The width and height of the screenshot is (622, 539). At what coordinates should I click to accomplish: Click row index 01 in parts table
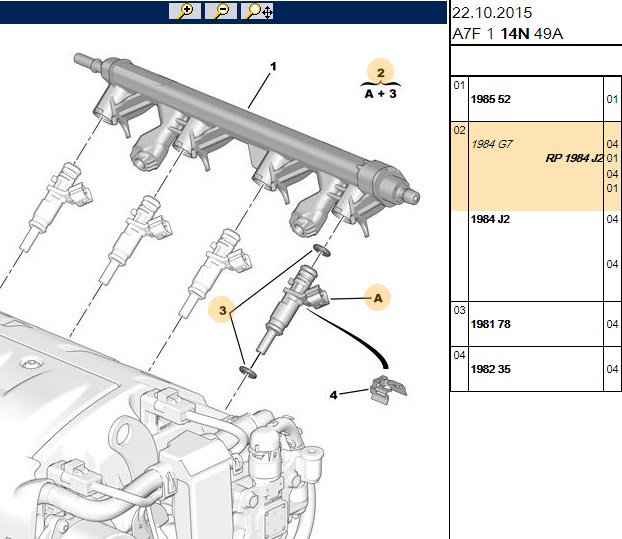[459, 85]
